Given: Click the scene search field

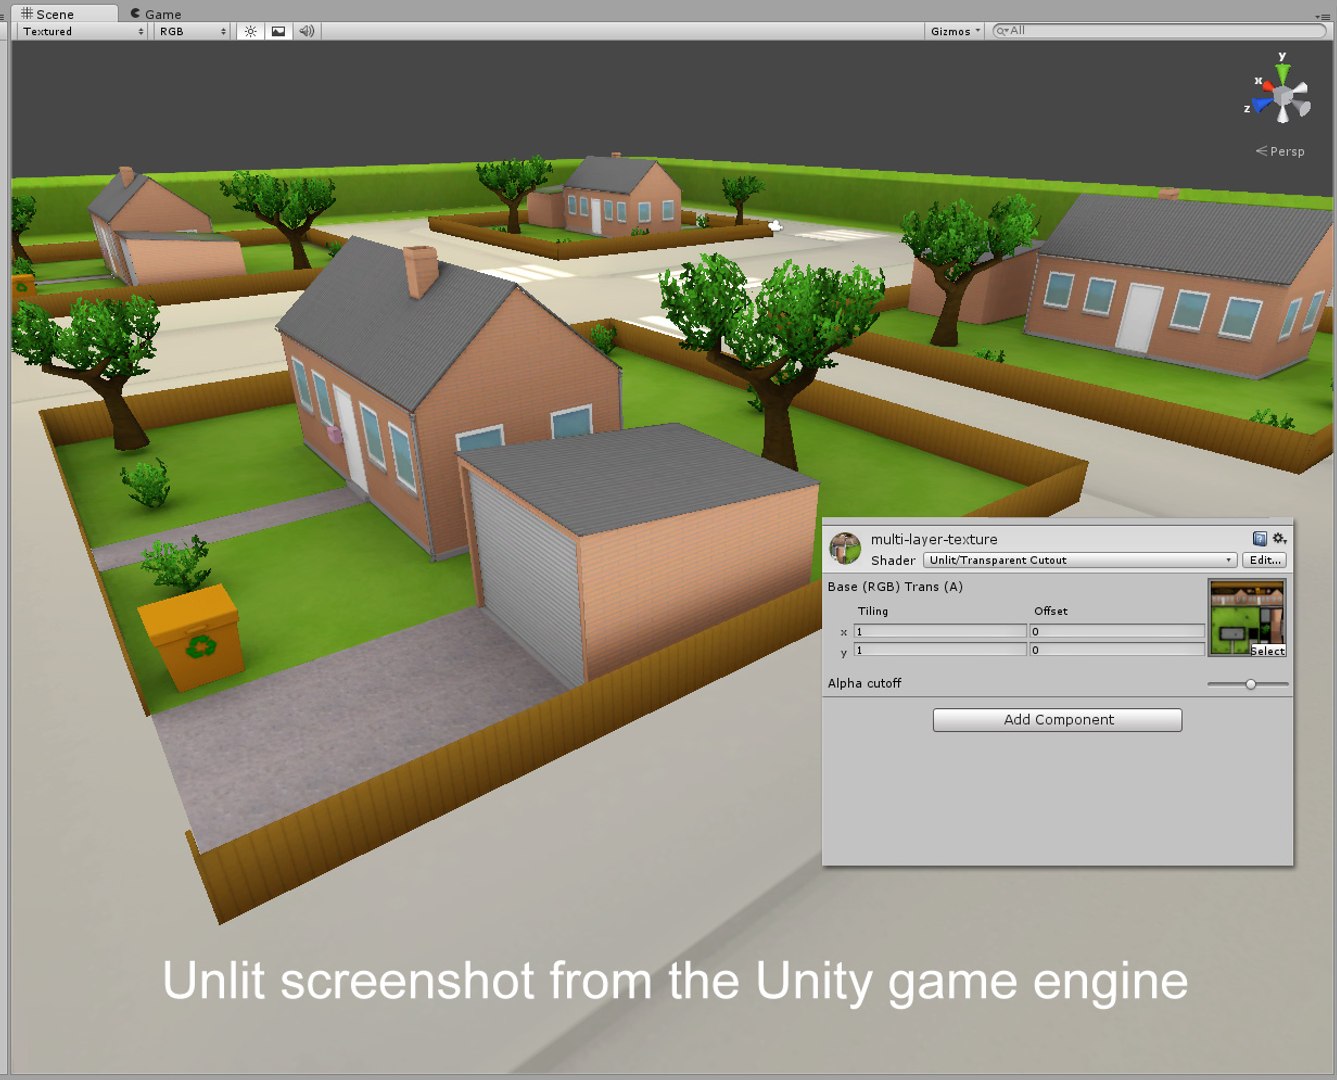Looking at the screenshot, I should click(x=1160, y=31).
